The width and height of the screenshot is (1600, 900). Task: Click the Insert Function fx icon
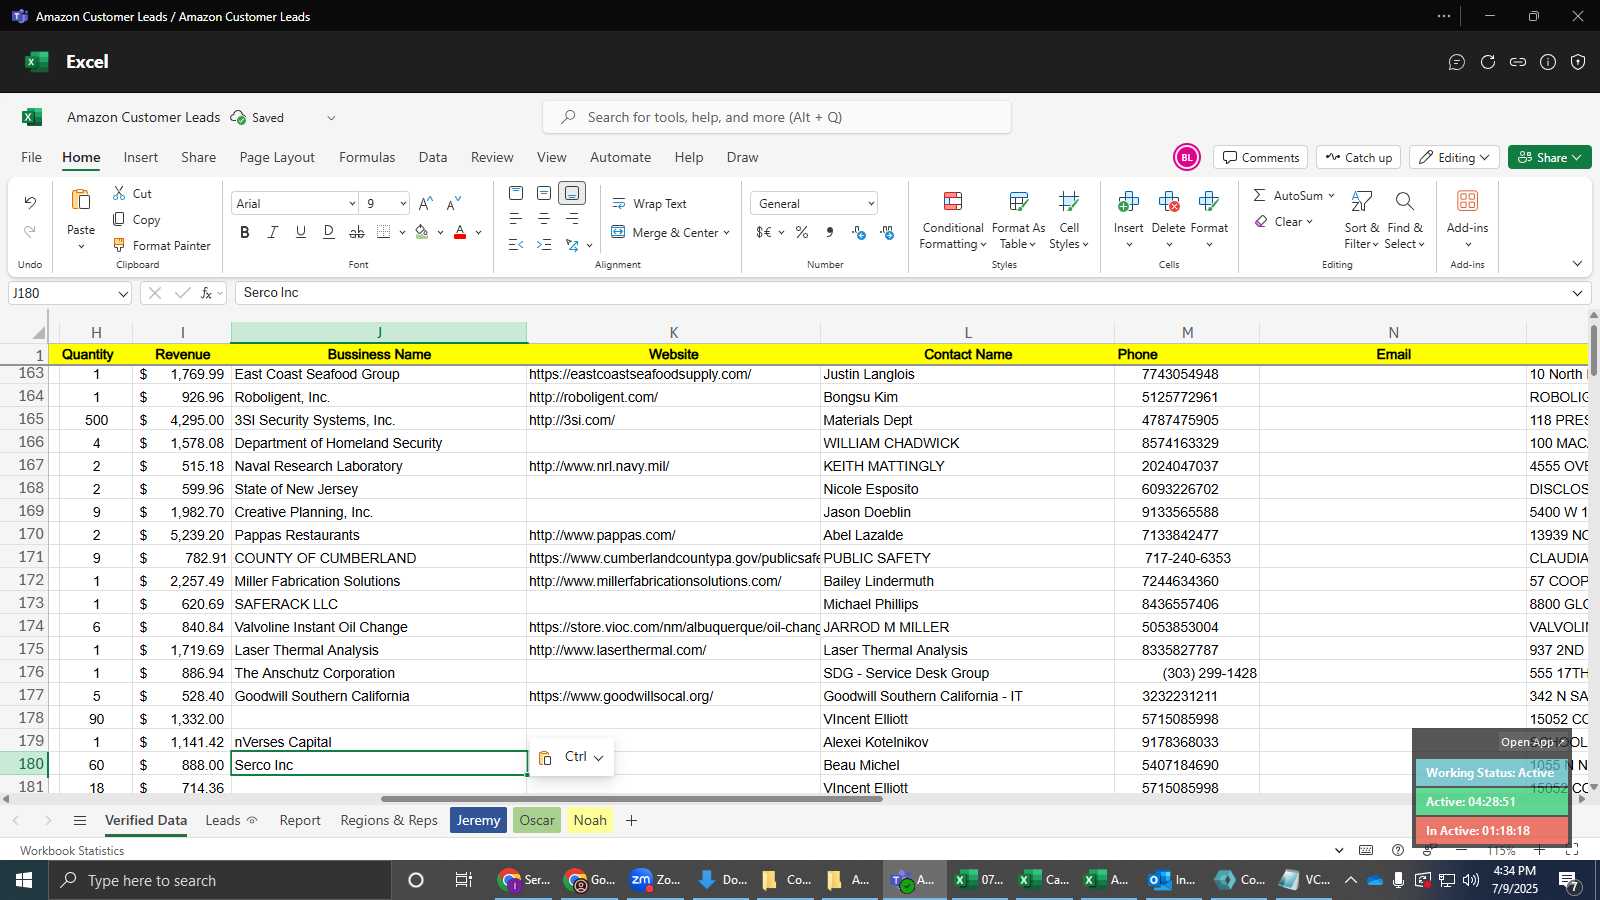(x=207, y=293)
